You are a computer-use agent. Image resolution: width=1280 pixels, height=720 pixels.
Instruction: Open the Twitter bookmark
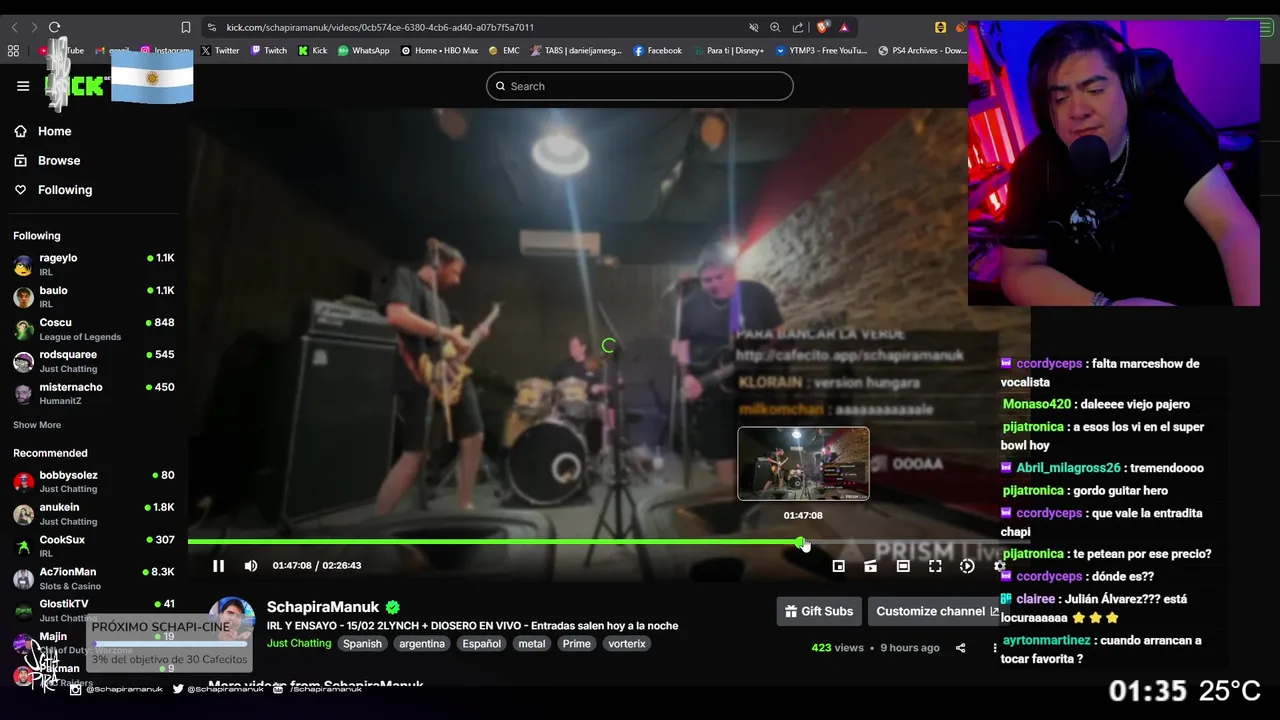[220, 50]
